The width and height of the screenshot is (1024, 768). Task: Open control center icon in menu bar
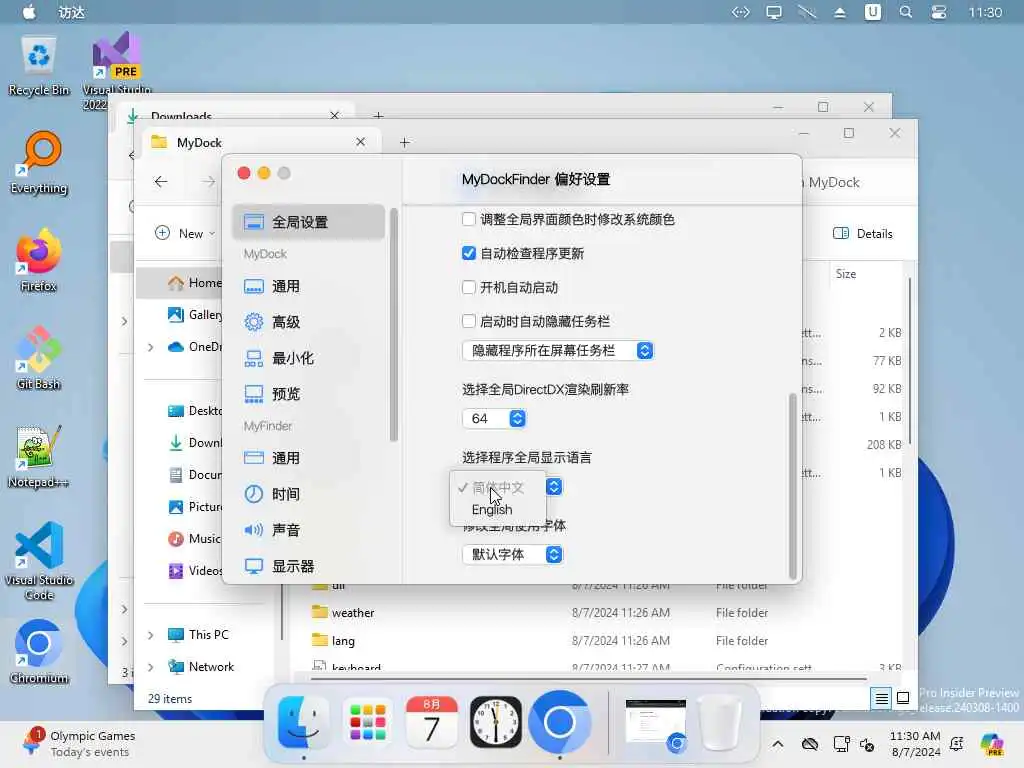938,12
